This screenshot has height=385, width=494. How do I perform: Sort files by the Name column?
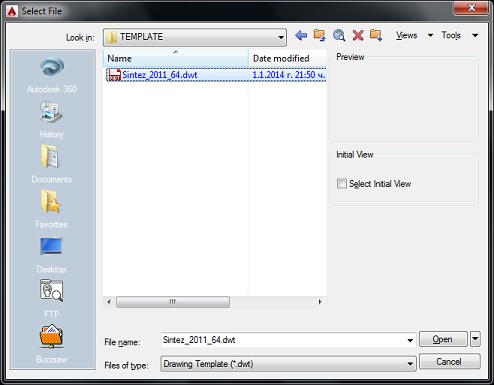pos(176,58)
